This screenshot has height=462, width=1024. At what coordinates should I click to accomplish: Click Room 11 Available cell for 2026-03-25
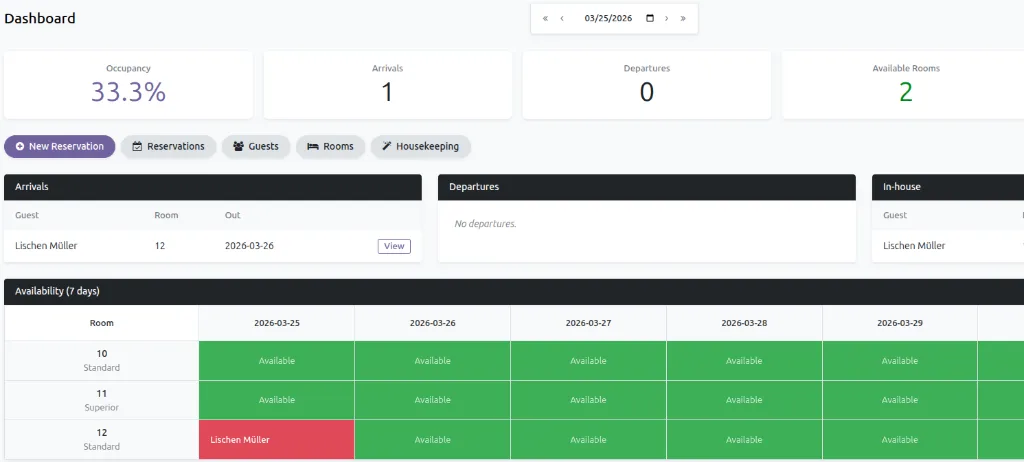point(277,400)
